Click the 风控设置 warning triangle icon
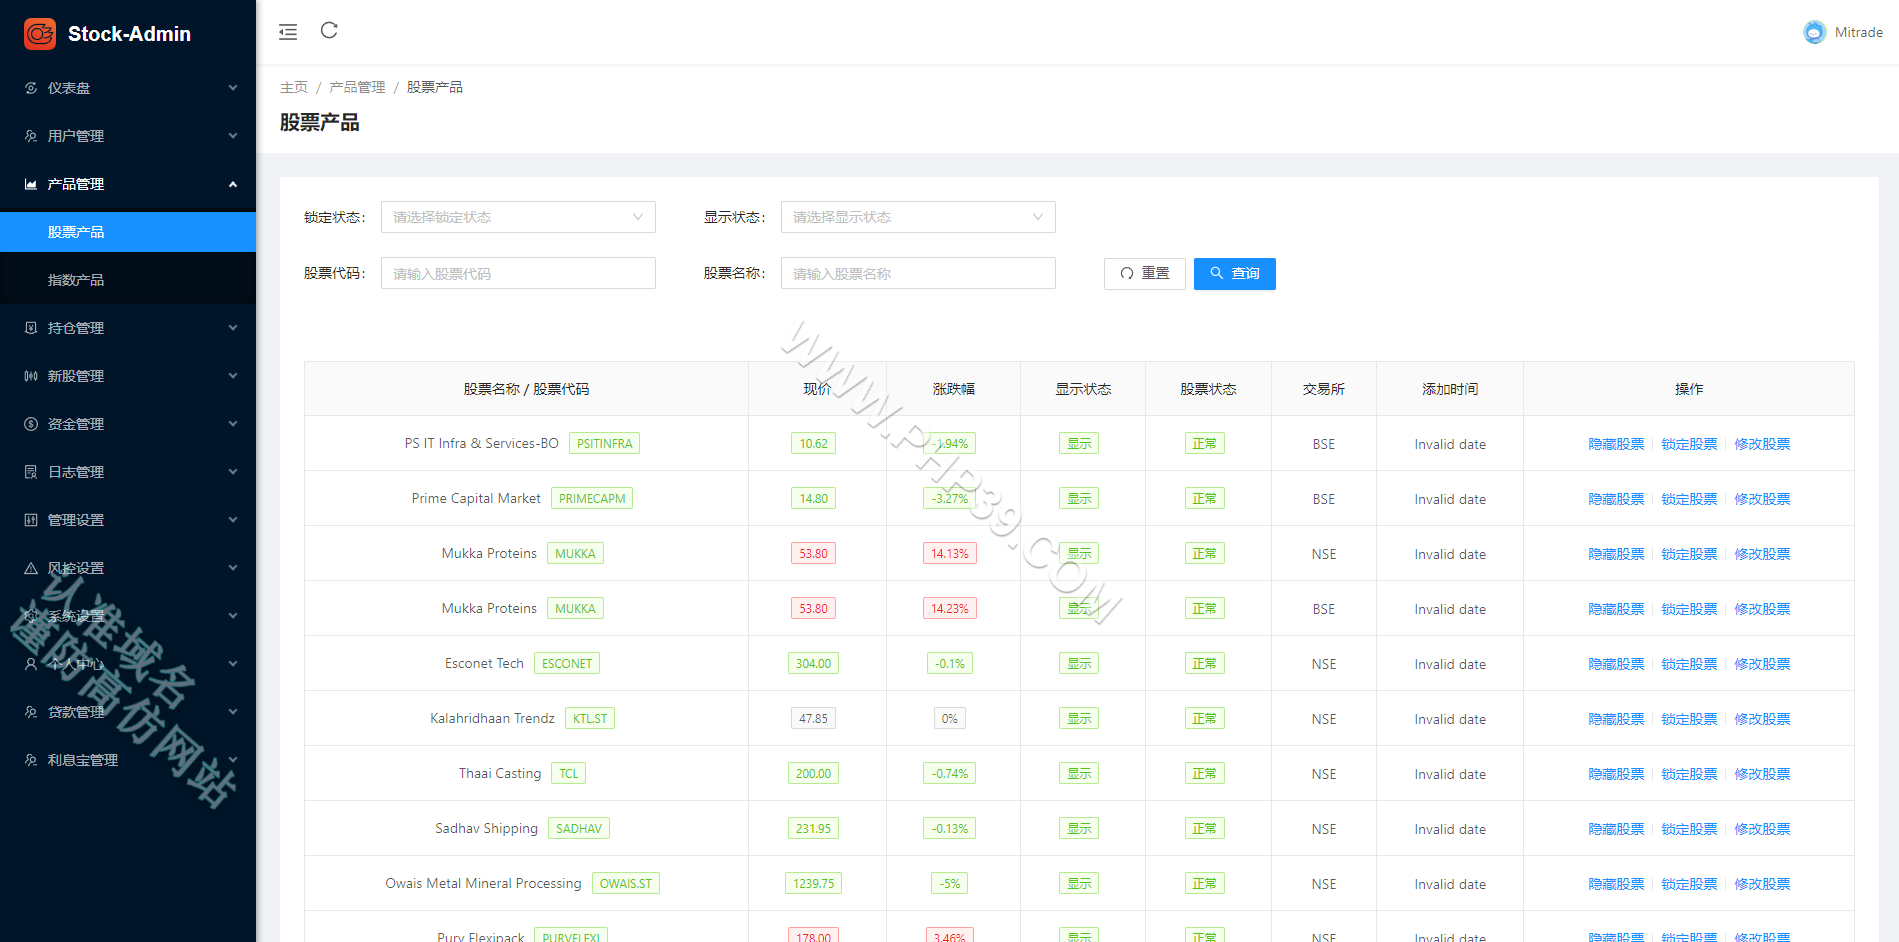This screenshot has width=1899, height=942. [x=31, y=568]
